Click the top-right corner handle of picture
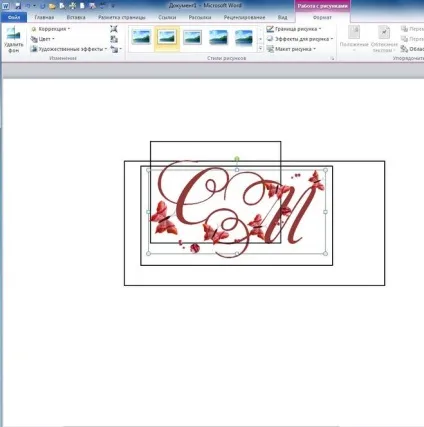The height and width of the screenshot is (427, 424). pyautogui.click(x=325, y=170)
